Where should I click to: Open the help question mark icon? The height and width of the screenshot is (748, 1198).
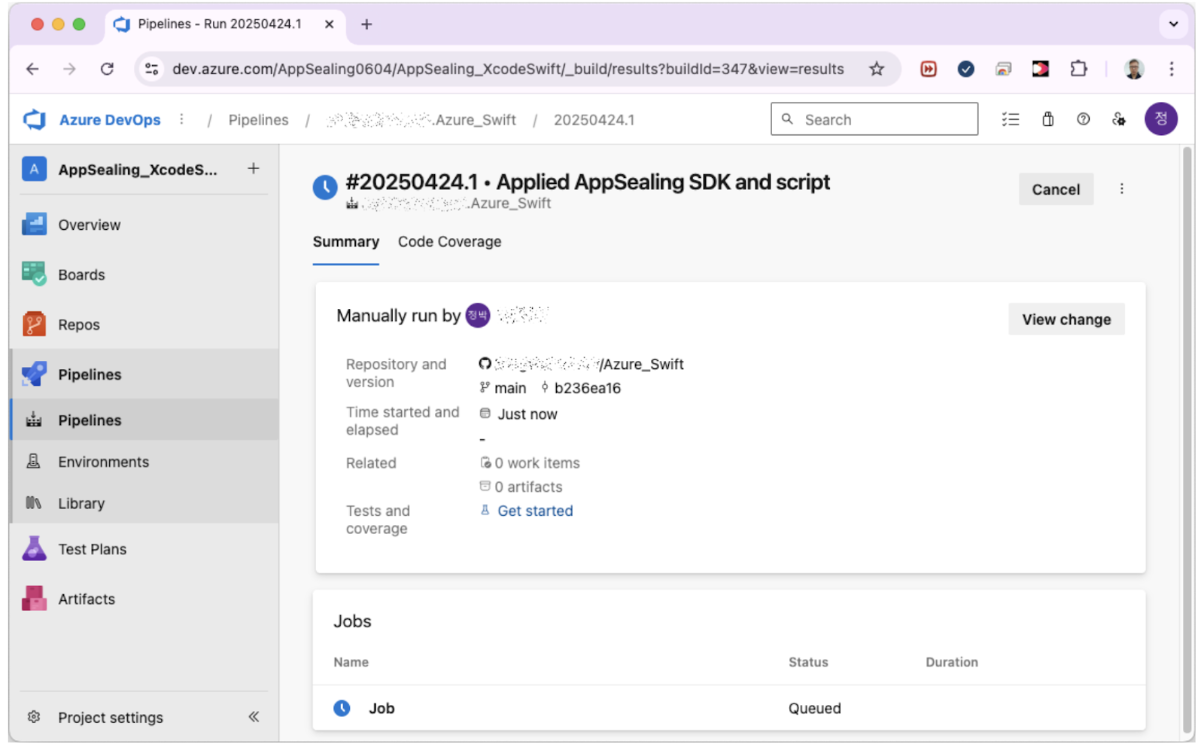[x=1083, y=120]
